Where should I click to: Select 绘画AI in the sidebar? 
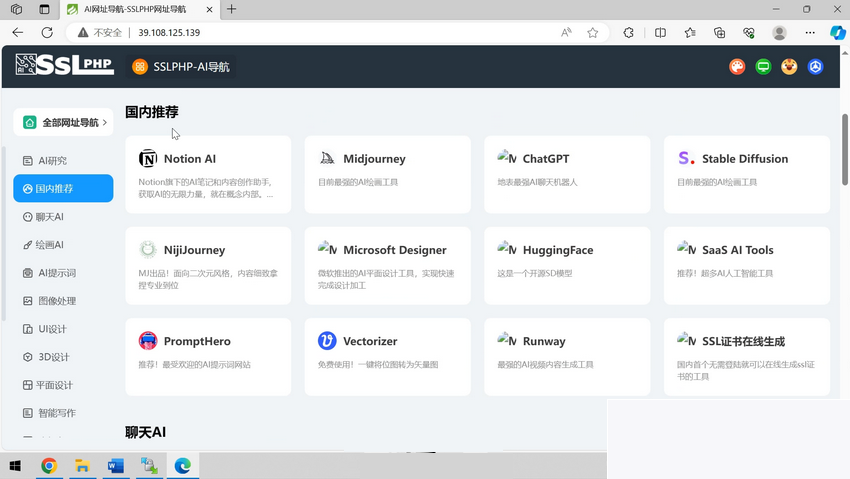[x=50, y=244]
